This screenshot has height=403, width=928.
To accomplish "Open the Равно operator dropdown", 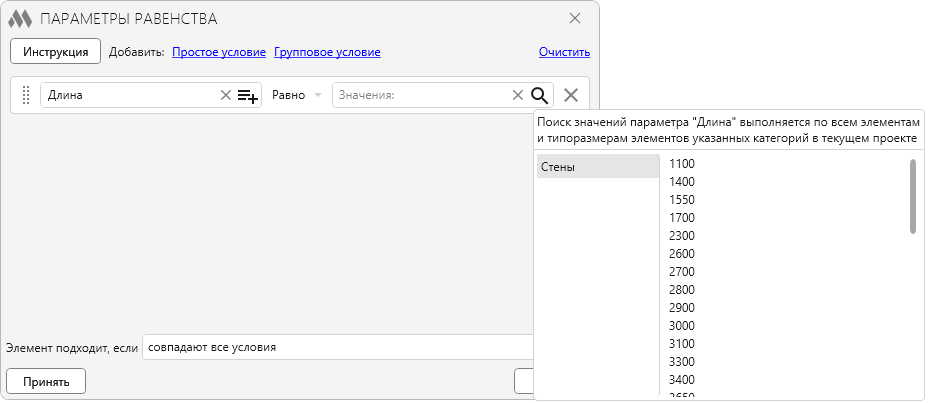I will pyautogui.click(x=297, y=95).
